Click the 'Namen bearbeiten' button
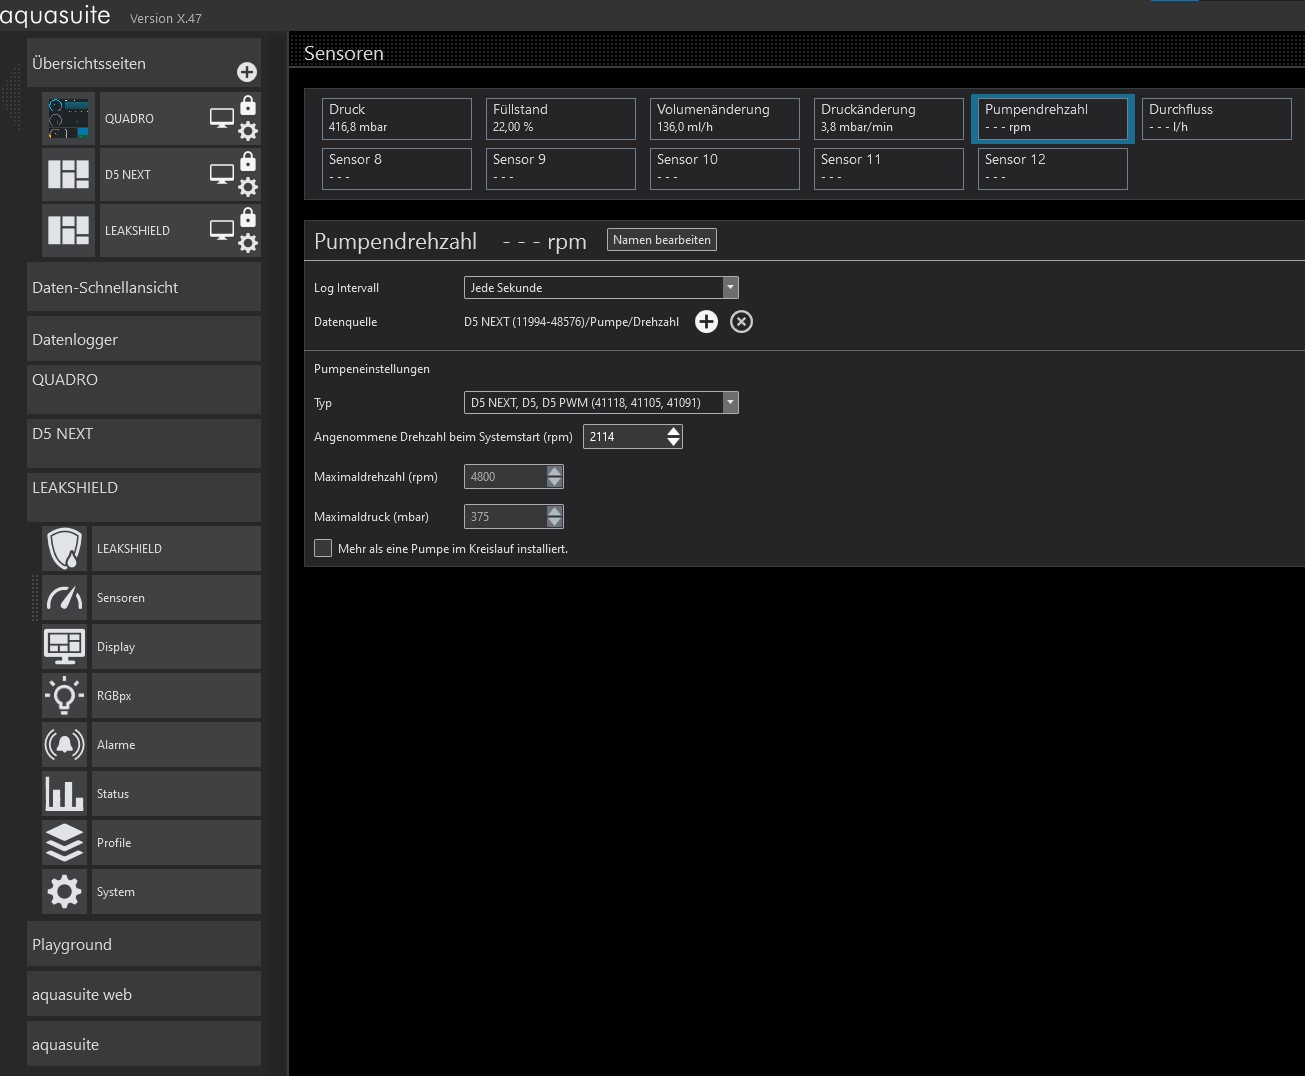The width and height of the screenshot is (1305, 1076). pyautogui.click(x=661, y=240)
